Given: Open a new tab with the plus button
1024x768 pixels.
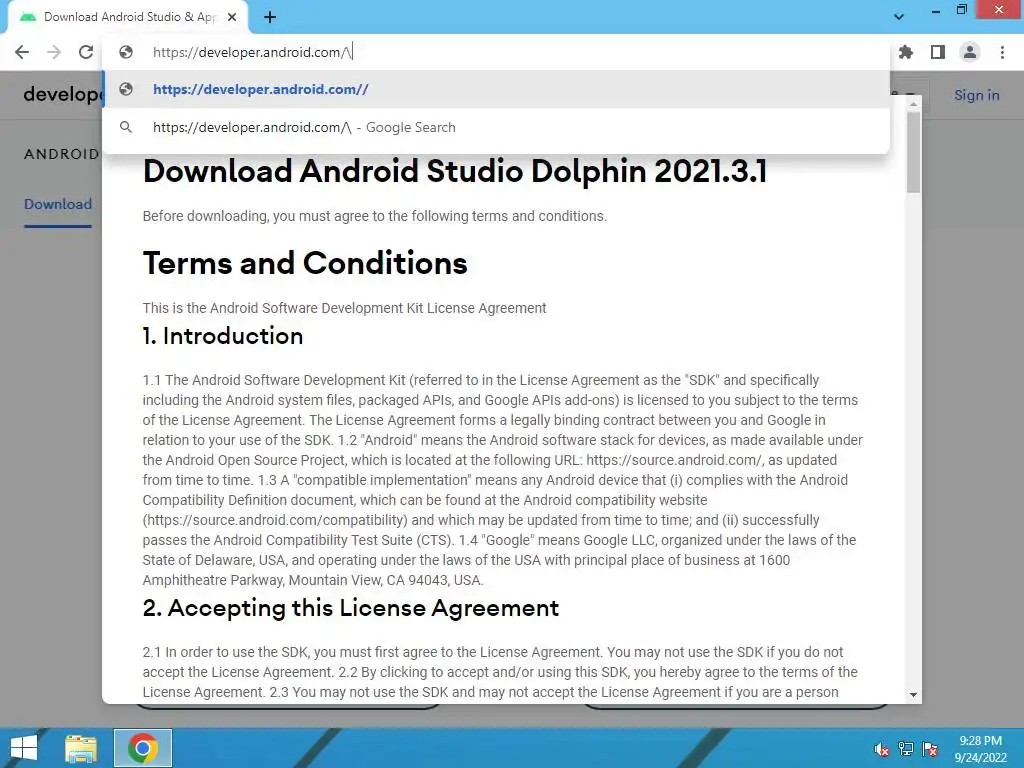Looking at the screenshot, I should point(270,18).
